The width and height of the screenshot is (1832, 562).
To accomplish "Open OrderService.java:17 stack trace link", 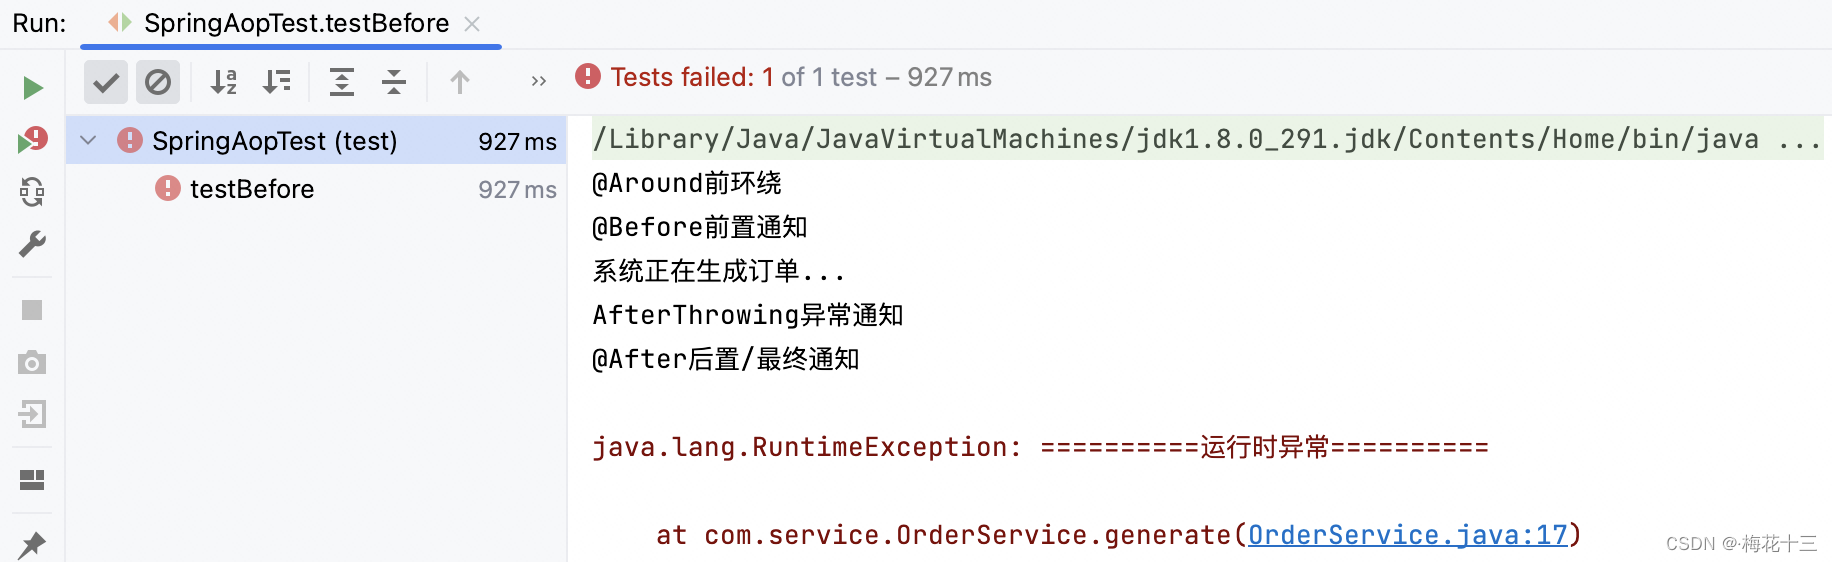I will (1408, 535).
